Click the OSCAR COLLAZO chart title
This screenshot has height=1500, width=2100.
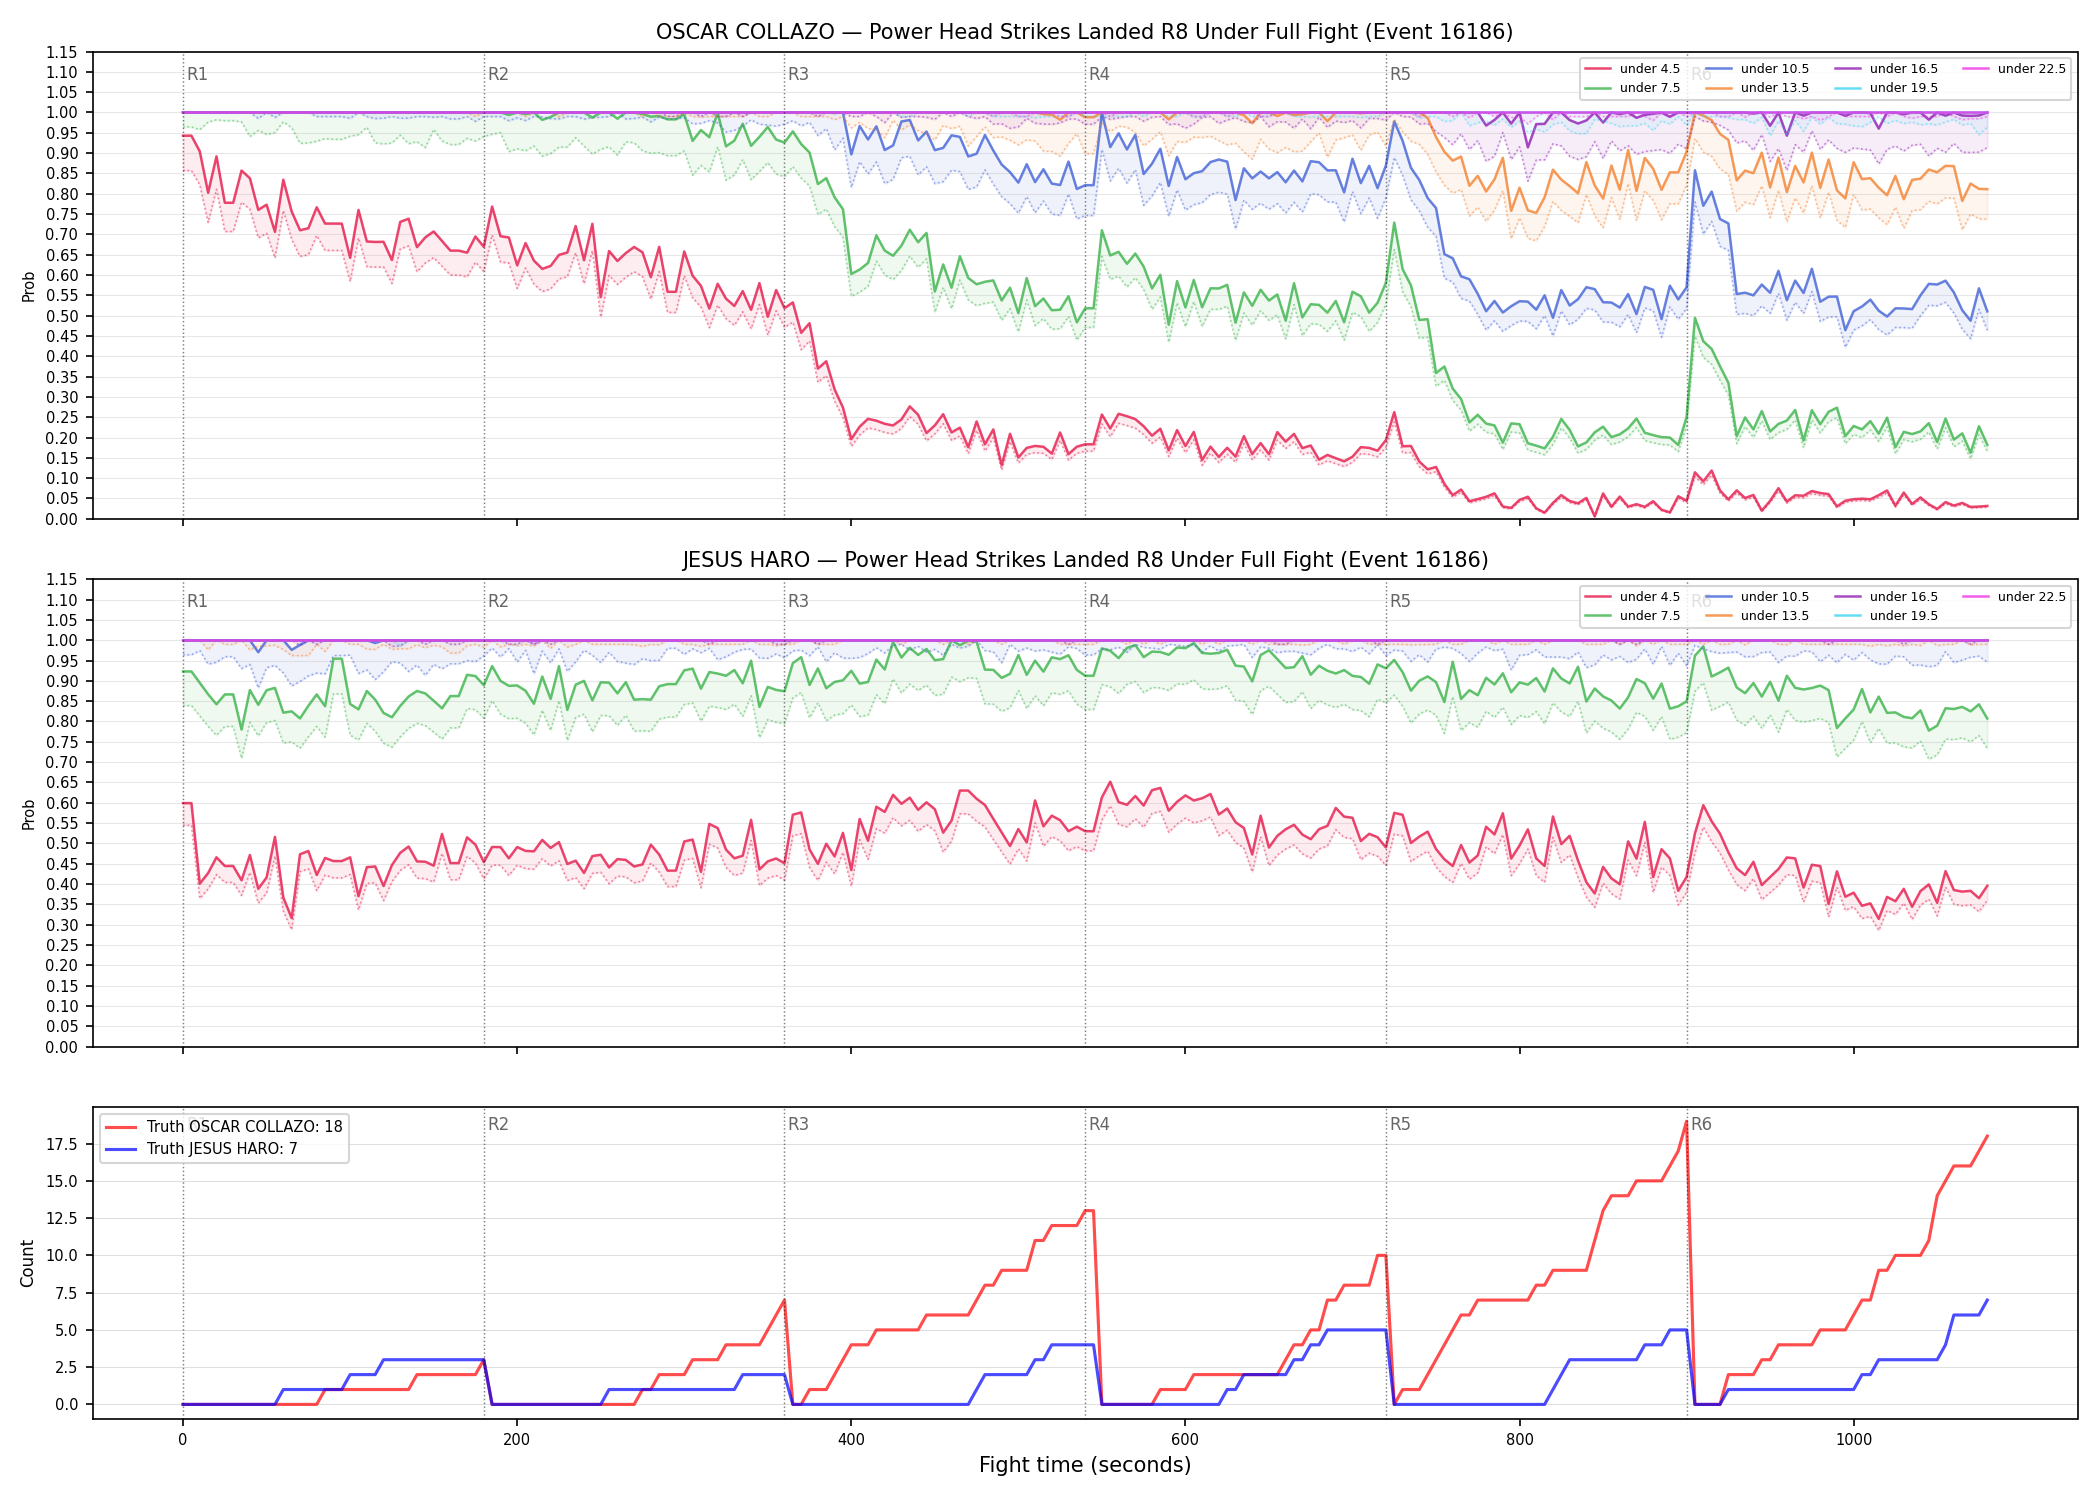pyautogui.click(x=1084, y=32)
